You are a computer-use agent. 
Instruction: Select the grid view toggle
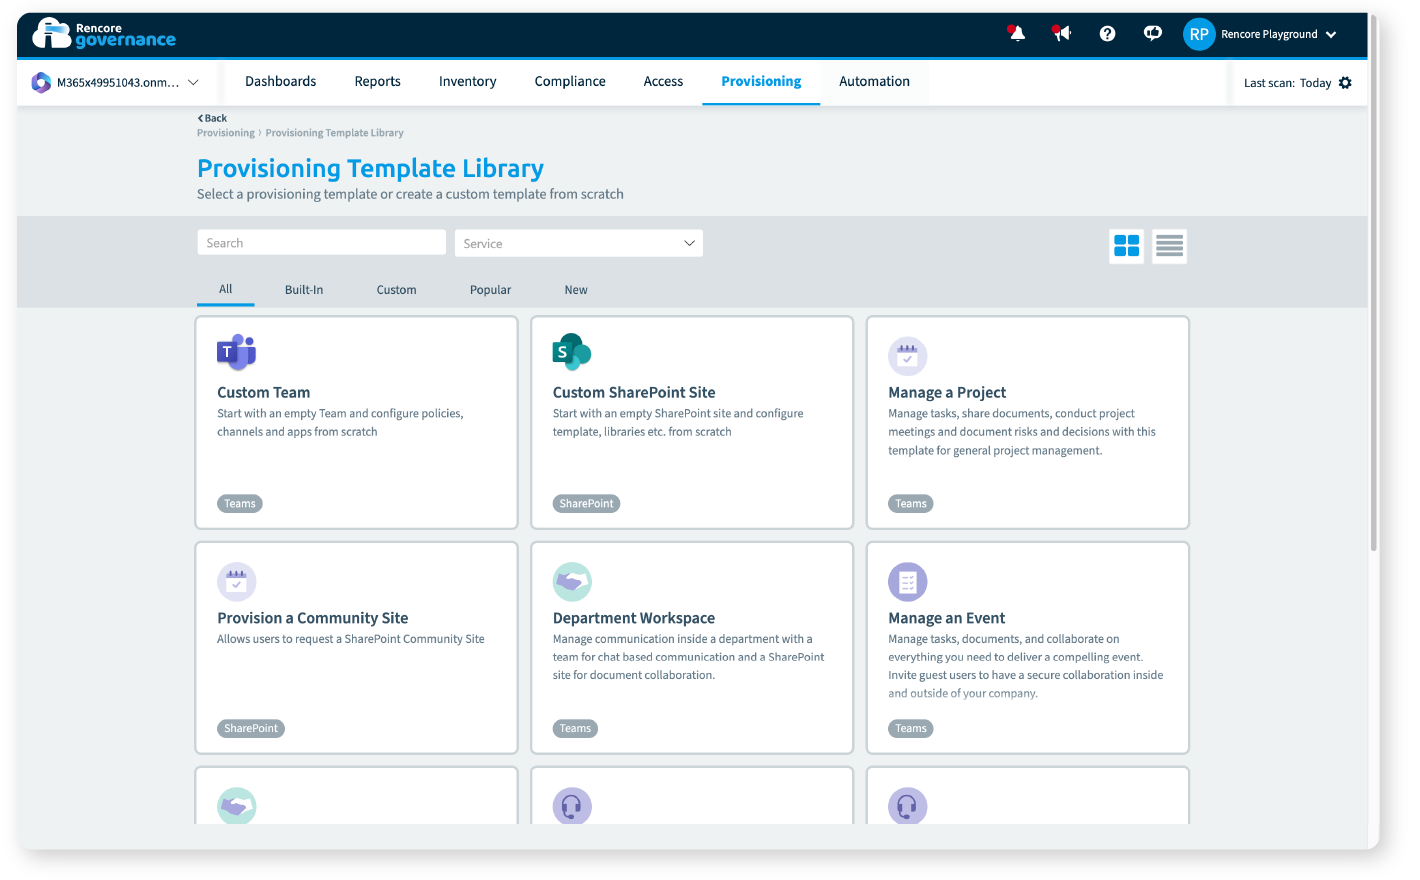tap(1126, 246)
